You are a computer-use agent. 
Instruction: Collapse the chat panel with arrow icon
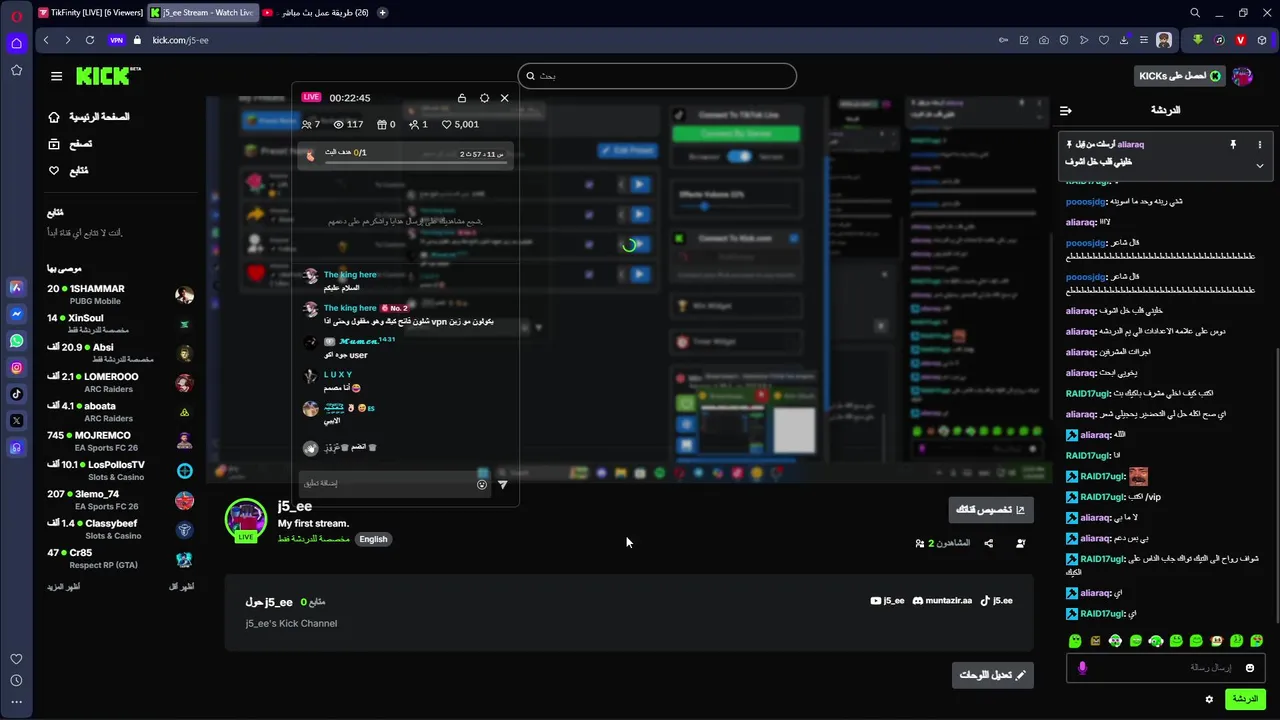pyautogui.click(x=1066, y=111)
